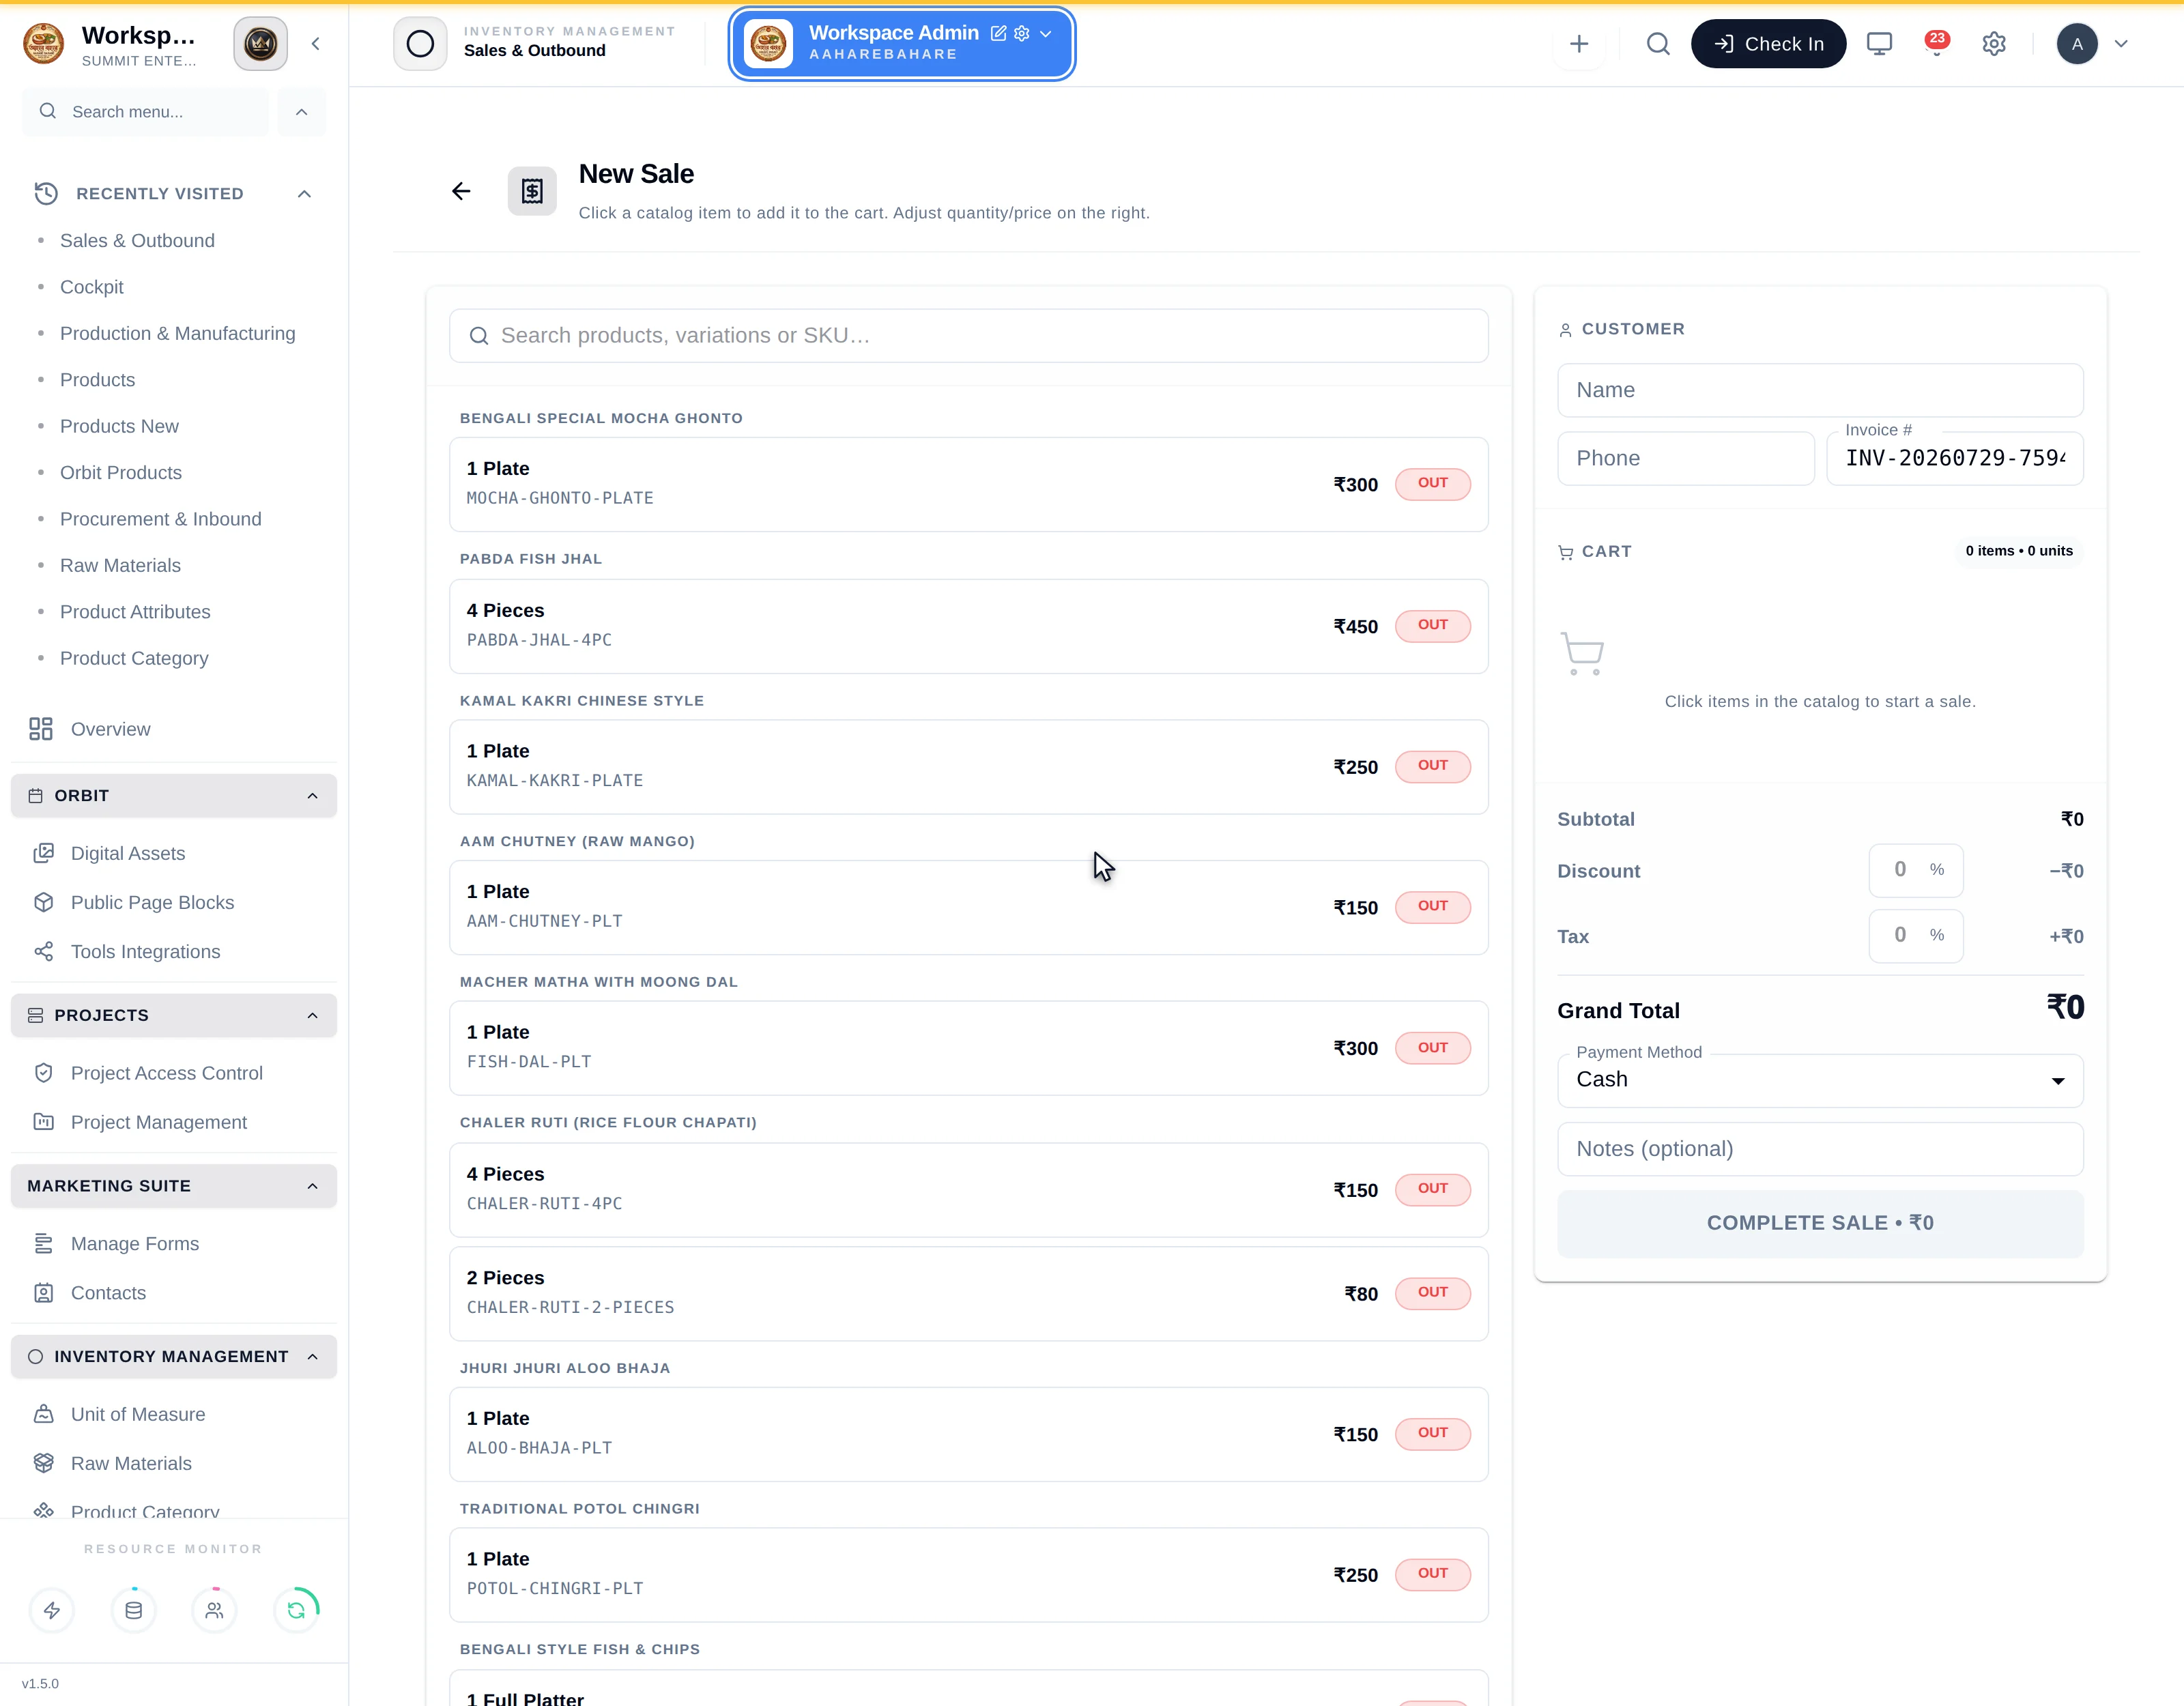Open the monitor display icon
The image size is (2184, 1706).
[x=1879, y=44]
